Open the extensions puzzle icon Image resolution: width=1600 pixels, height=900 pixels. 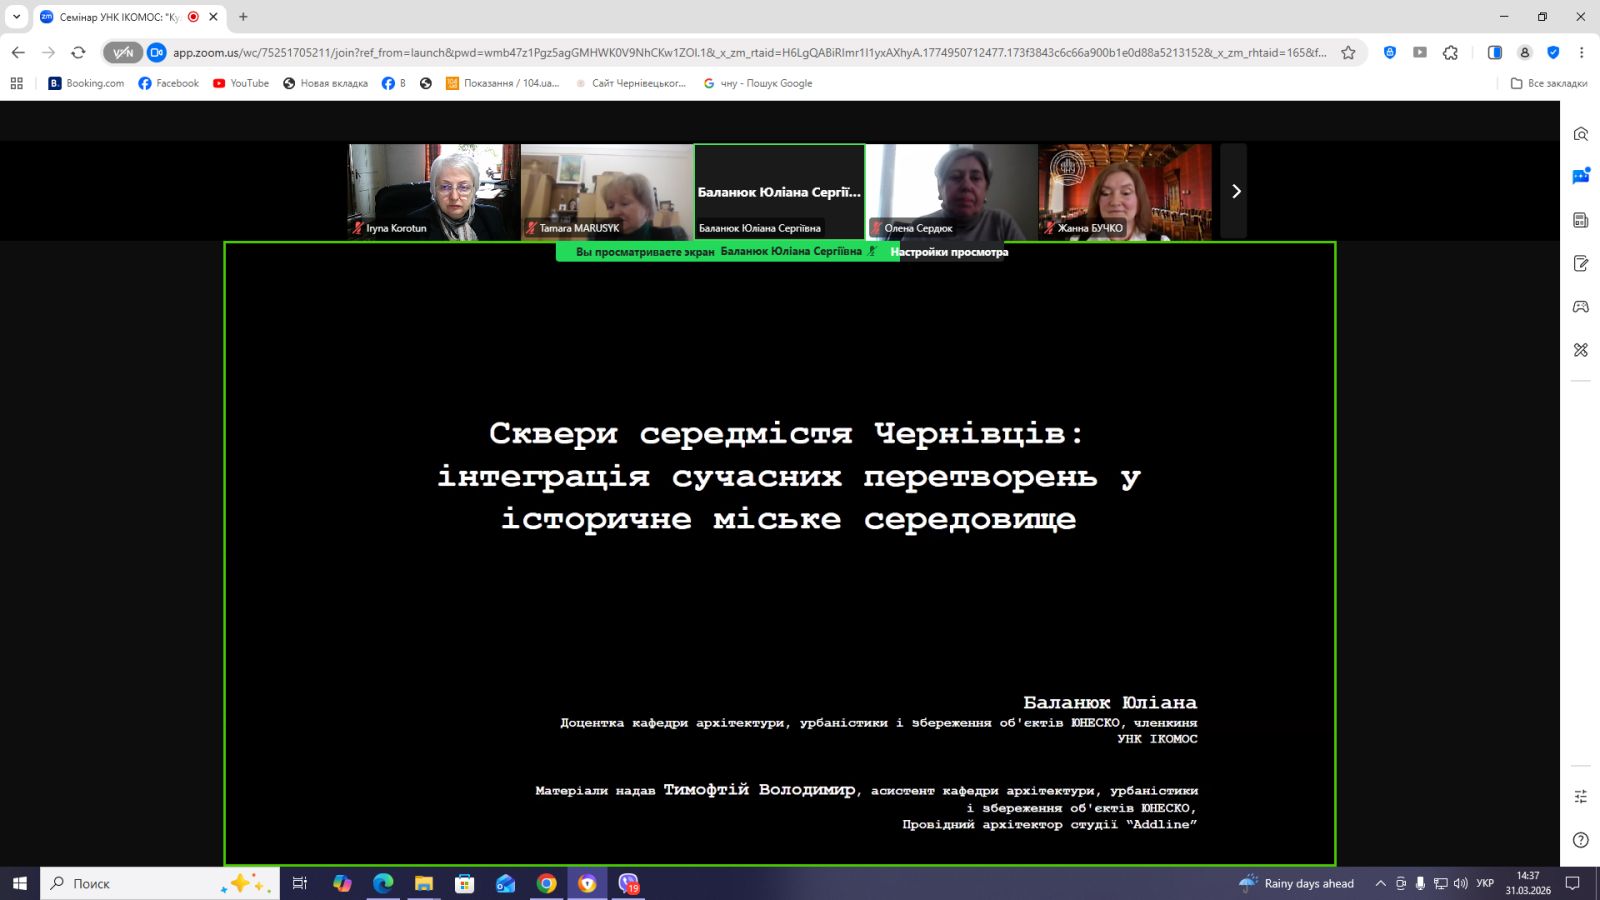click(x=1451, y=53)
